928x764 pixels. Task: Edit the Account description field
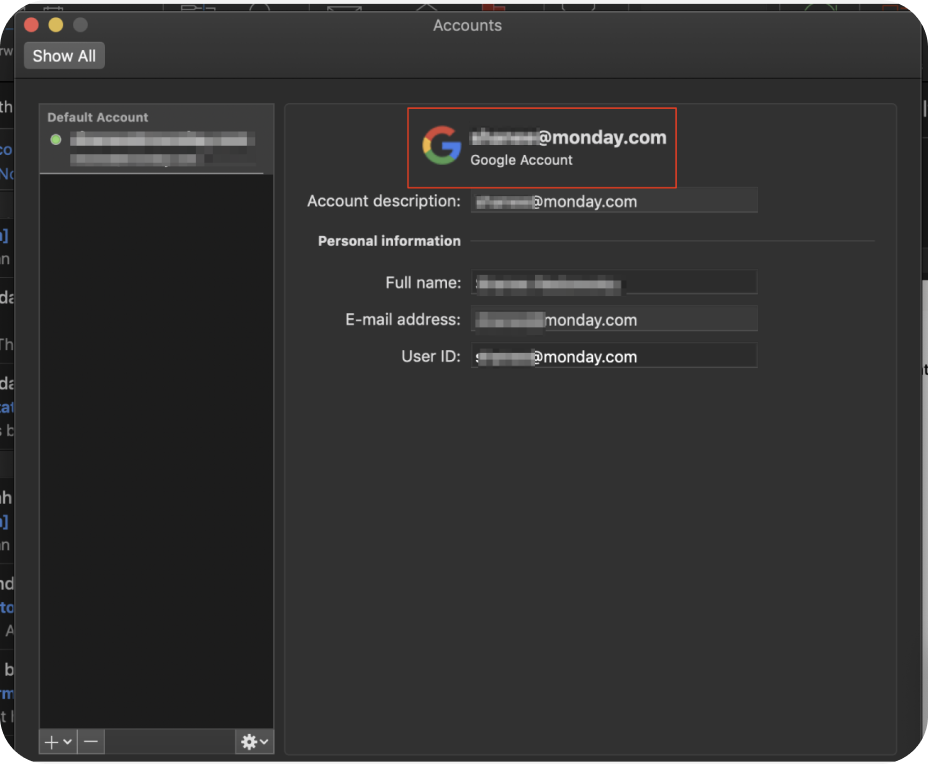pyautogui.click(x=614, y=201)
